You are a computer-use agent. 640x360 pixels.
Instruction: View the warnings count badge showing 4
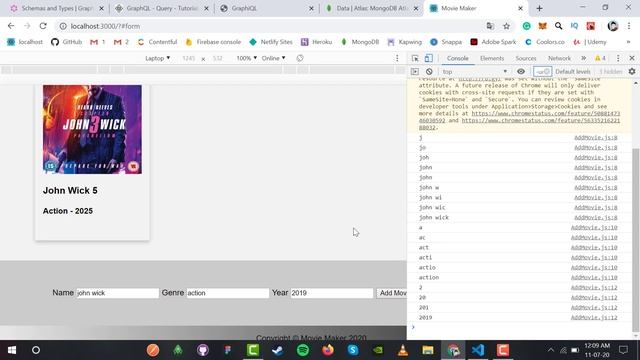[600, 58]
